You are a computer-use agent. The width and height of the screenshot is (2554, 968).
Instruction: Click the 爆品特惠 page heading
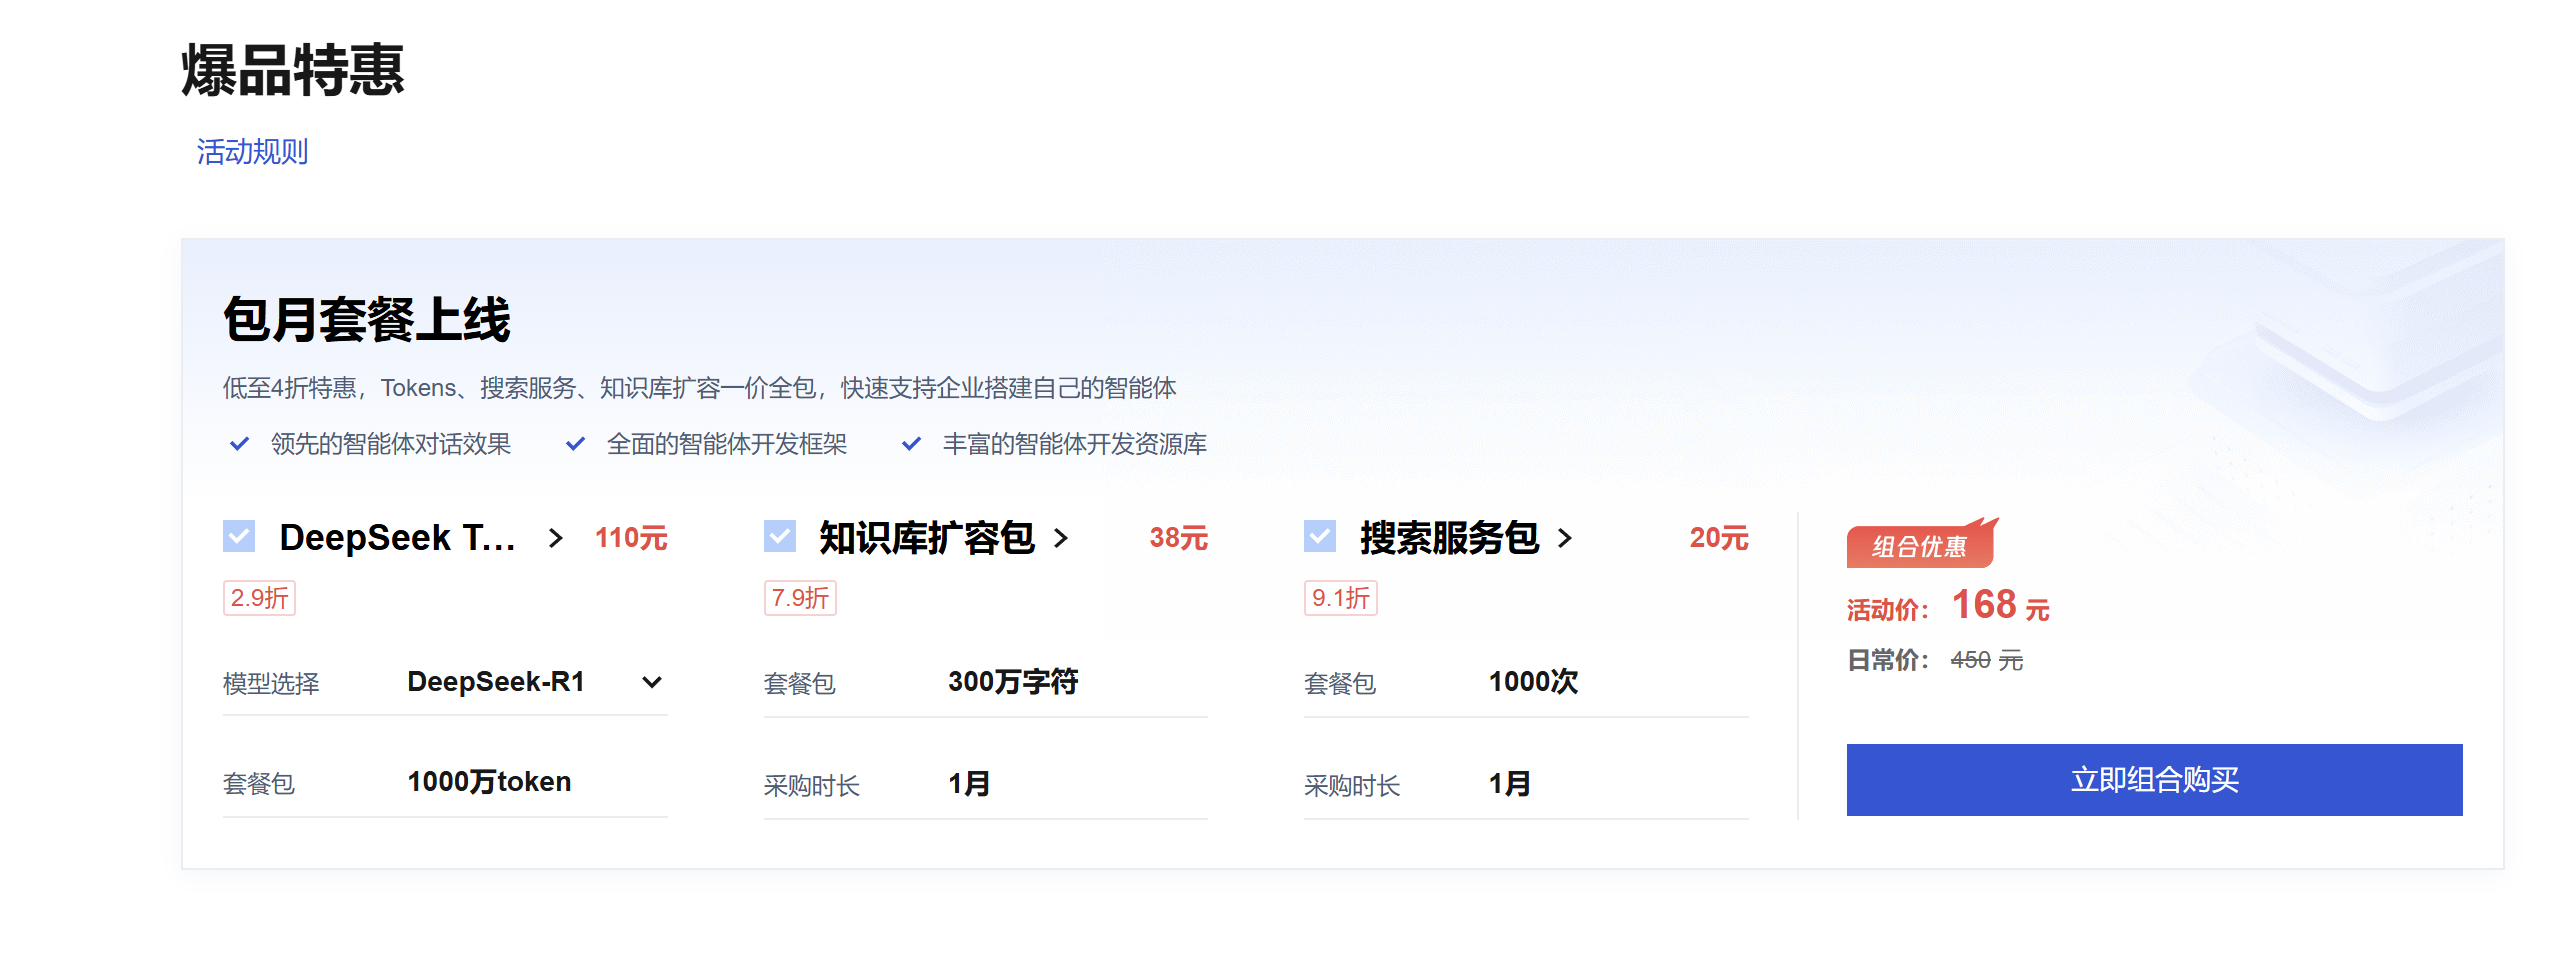click(x=292, y=70)
